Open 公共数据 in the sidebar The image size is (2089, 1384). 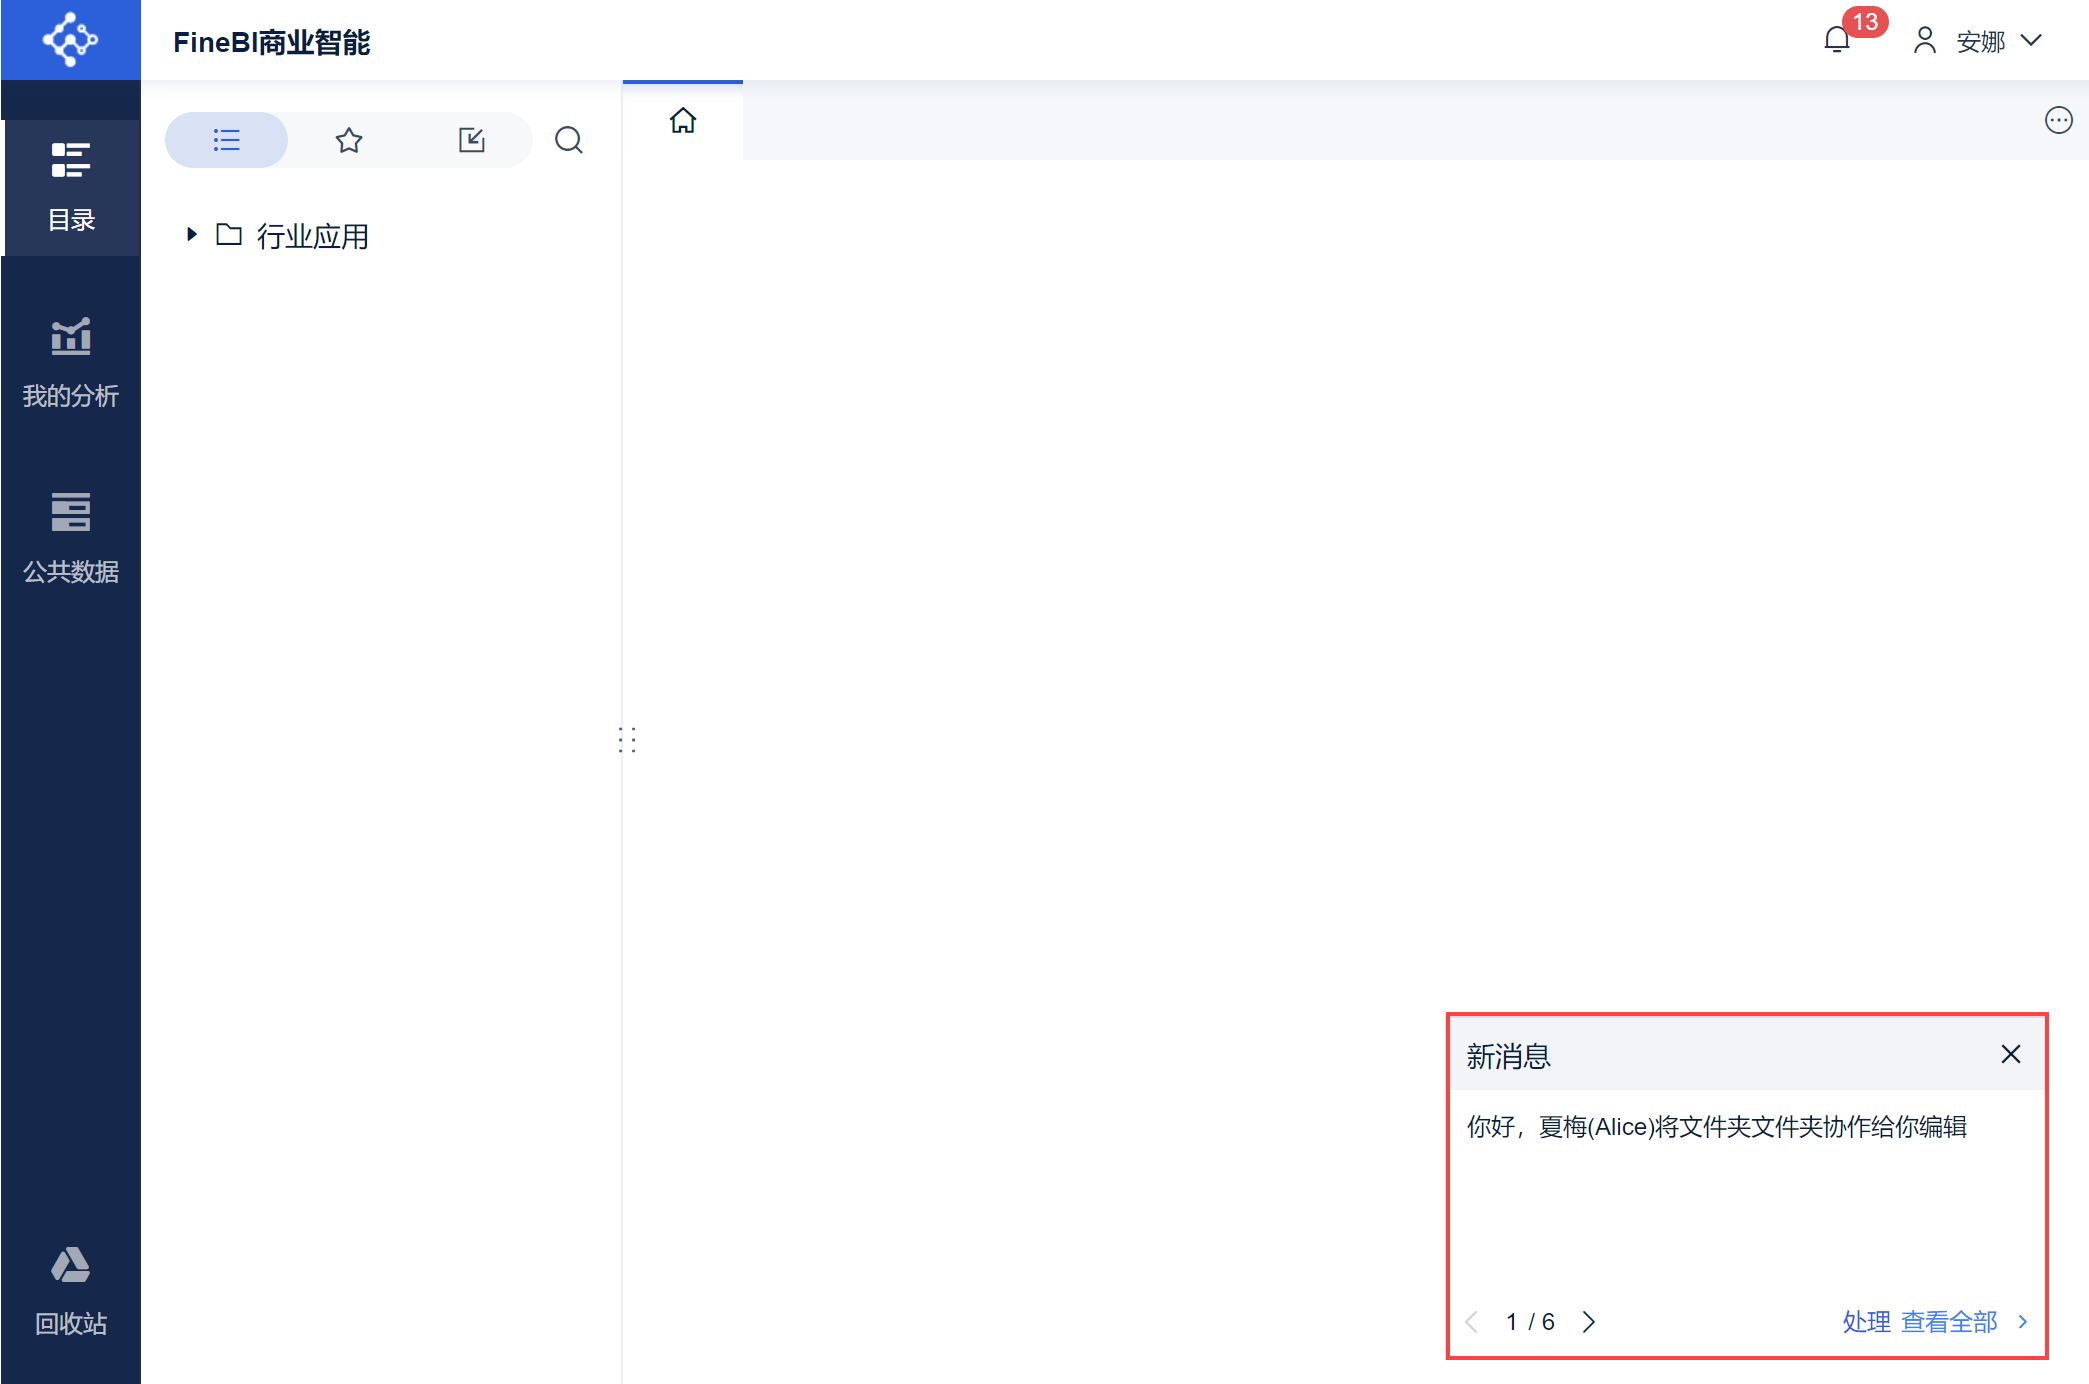click(x=71, y=538)
